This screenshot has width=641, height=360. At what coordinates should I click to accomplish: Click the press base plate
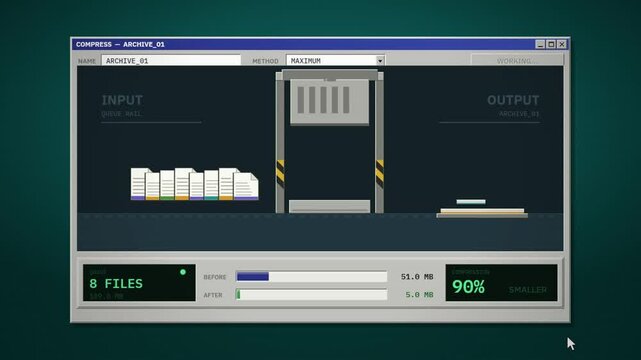click(x=329, y=206)
